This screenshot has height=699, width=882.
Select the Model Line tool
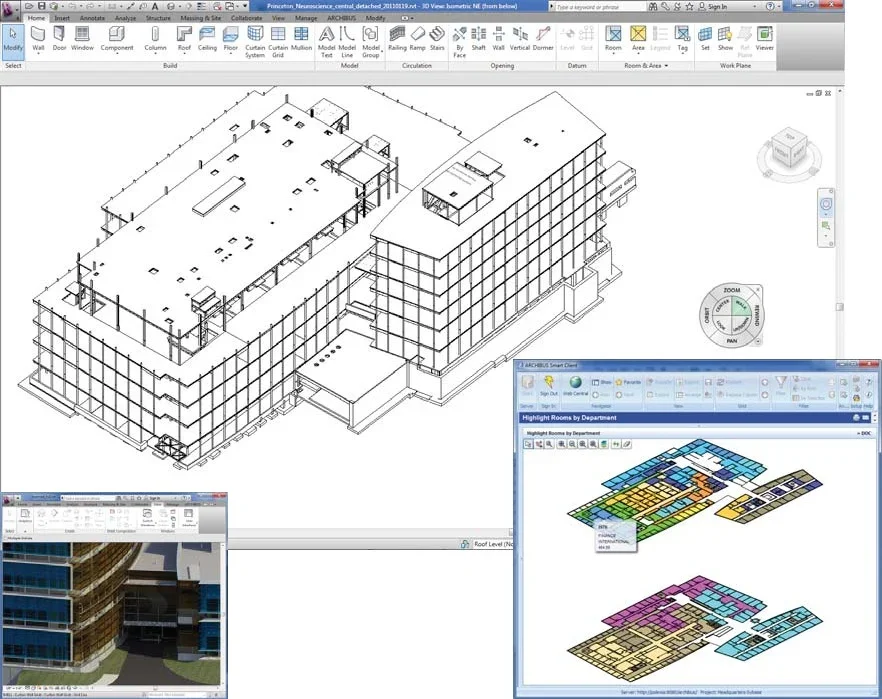click(x=347, y=42)
